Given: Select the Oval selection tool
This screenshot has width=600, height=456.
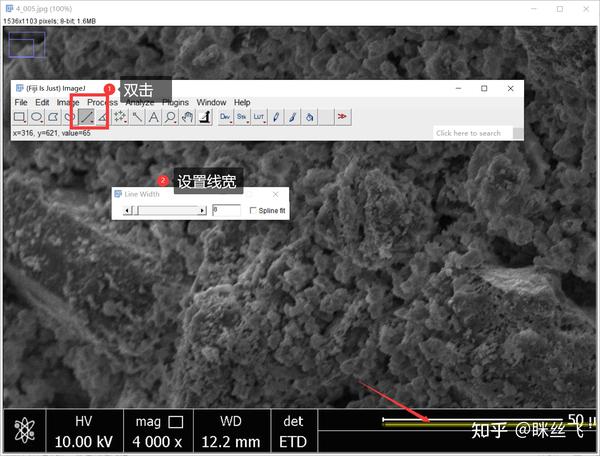Looking at the screenshot, I should [36, 117].
